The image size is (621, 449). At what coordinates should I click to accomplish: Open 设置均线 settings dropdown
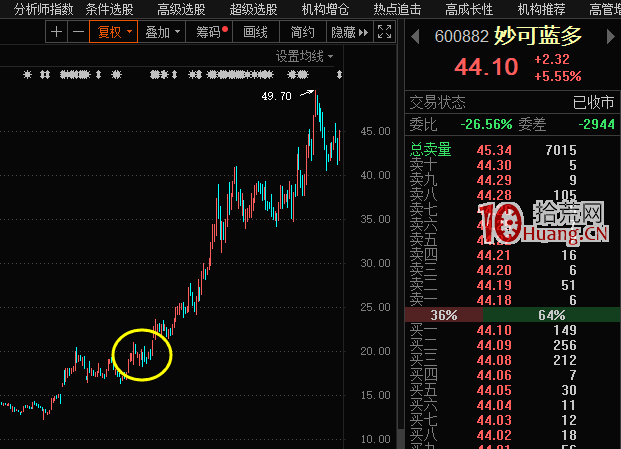304,56
